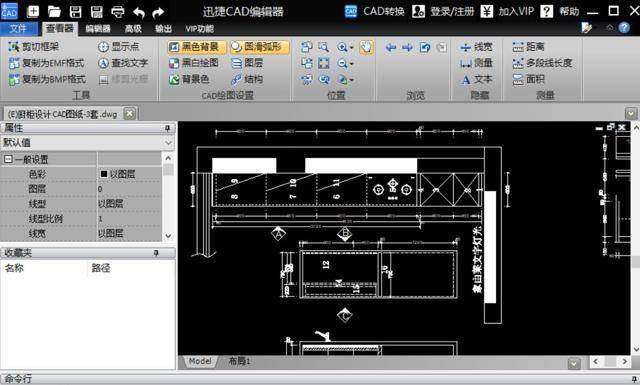This screenshot has width=640, height=385.
Task: Toggle 测量 dimension visibility
Action: click(x=476, y=63)
